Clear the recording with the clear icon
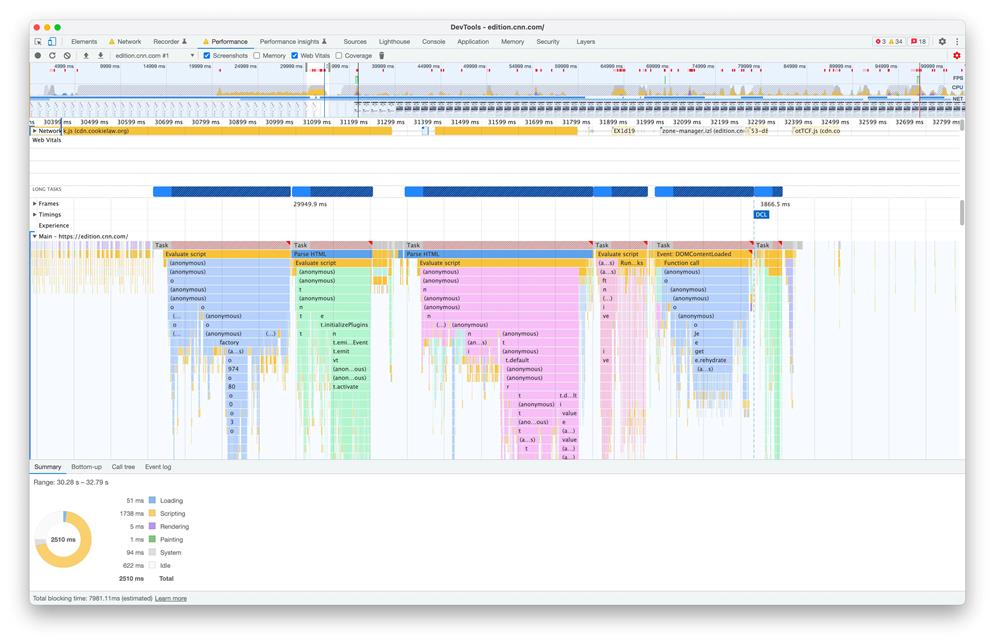This screenshot has height=643, width=994. (x=67, y=56)
